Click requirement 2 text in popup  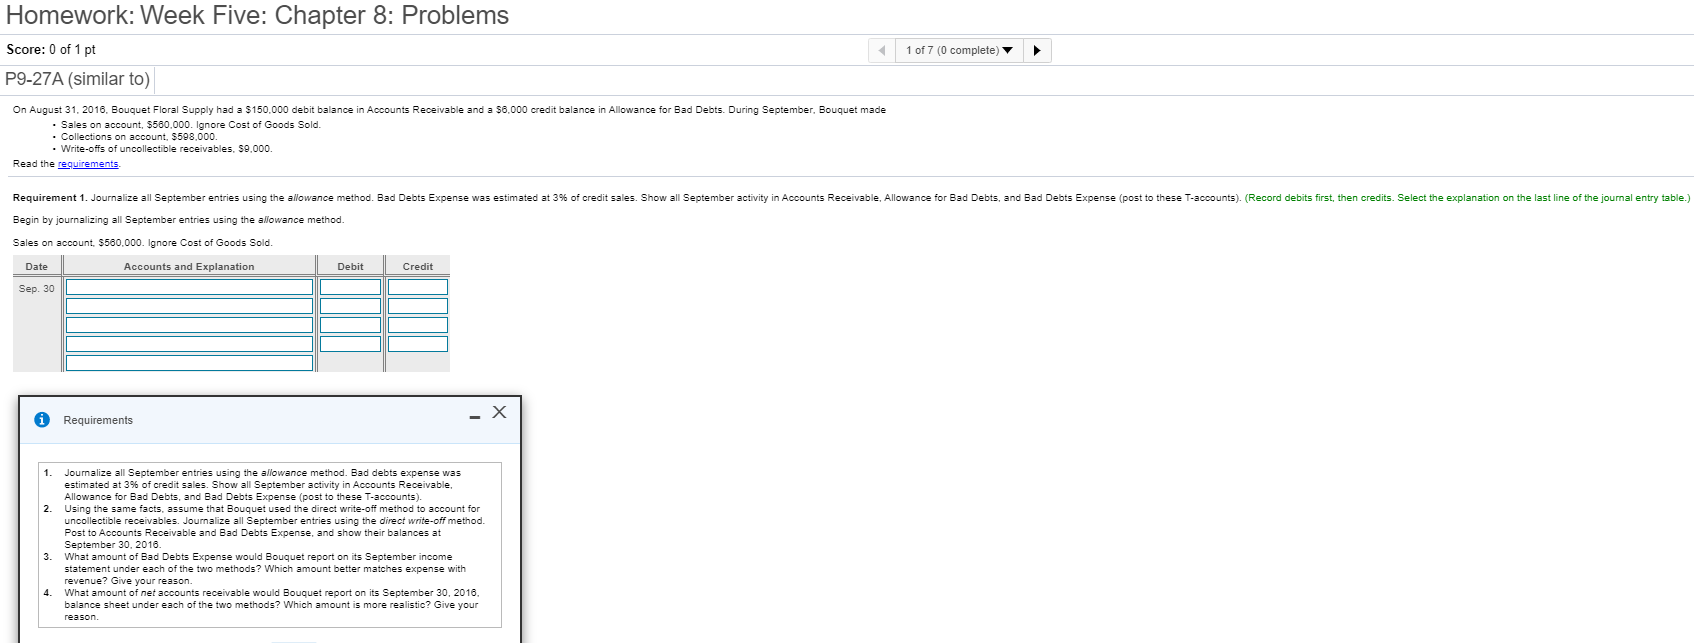coord(274,527)
